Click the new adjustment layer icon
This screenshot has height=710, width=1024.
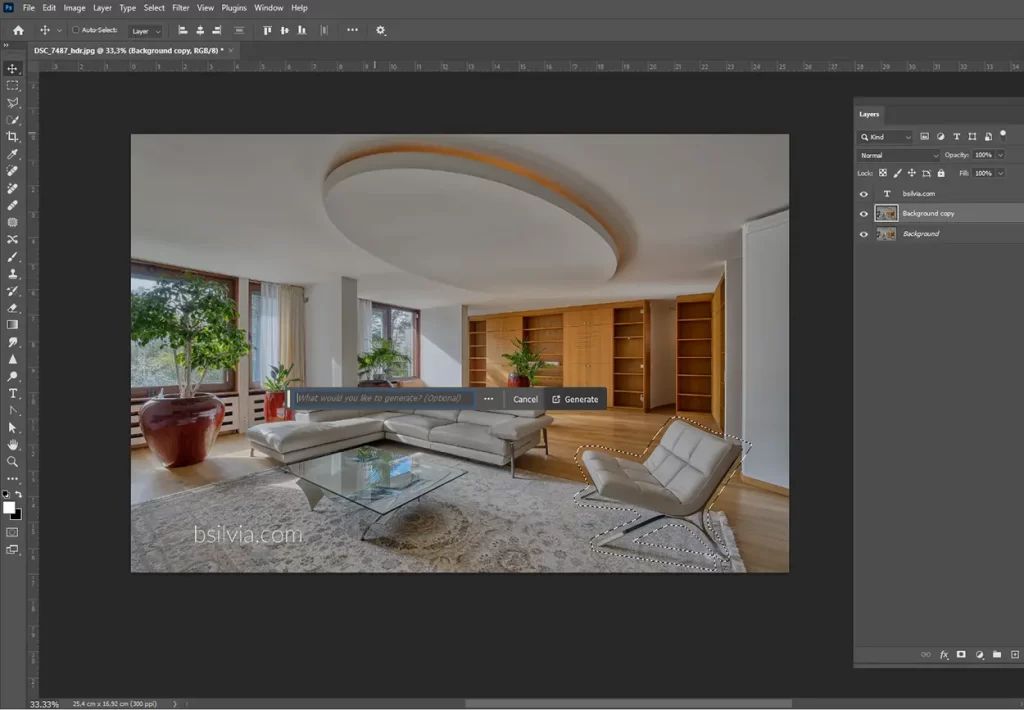click(979, 654)
